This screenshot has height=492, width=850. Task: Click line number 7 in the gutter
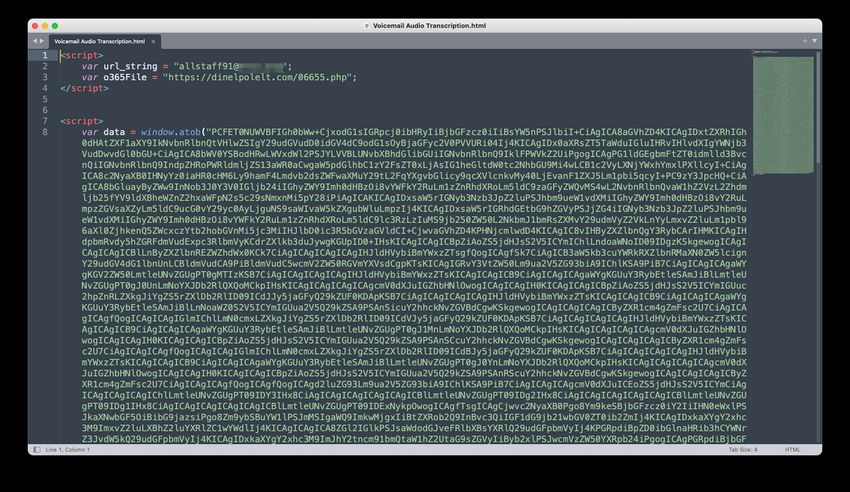(45, 121)
